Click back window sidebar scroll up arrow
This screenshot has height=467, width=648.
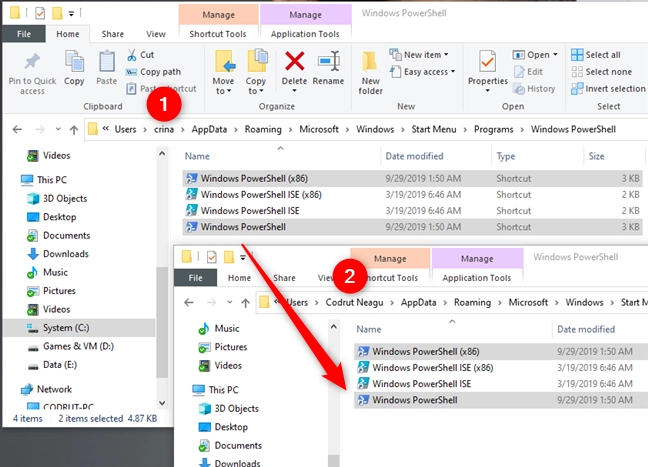click(x=162, y=154)
